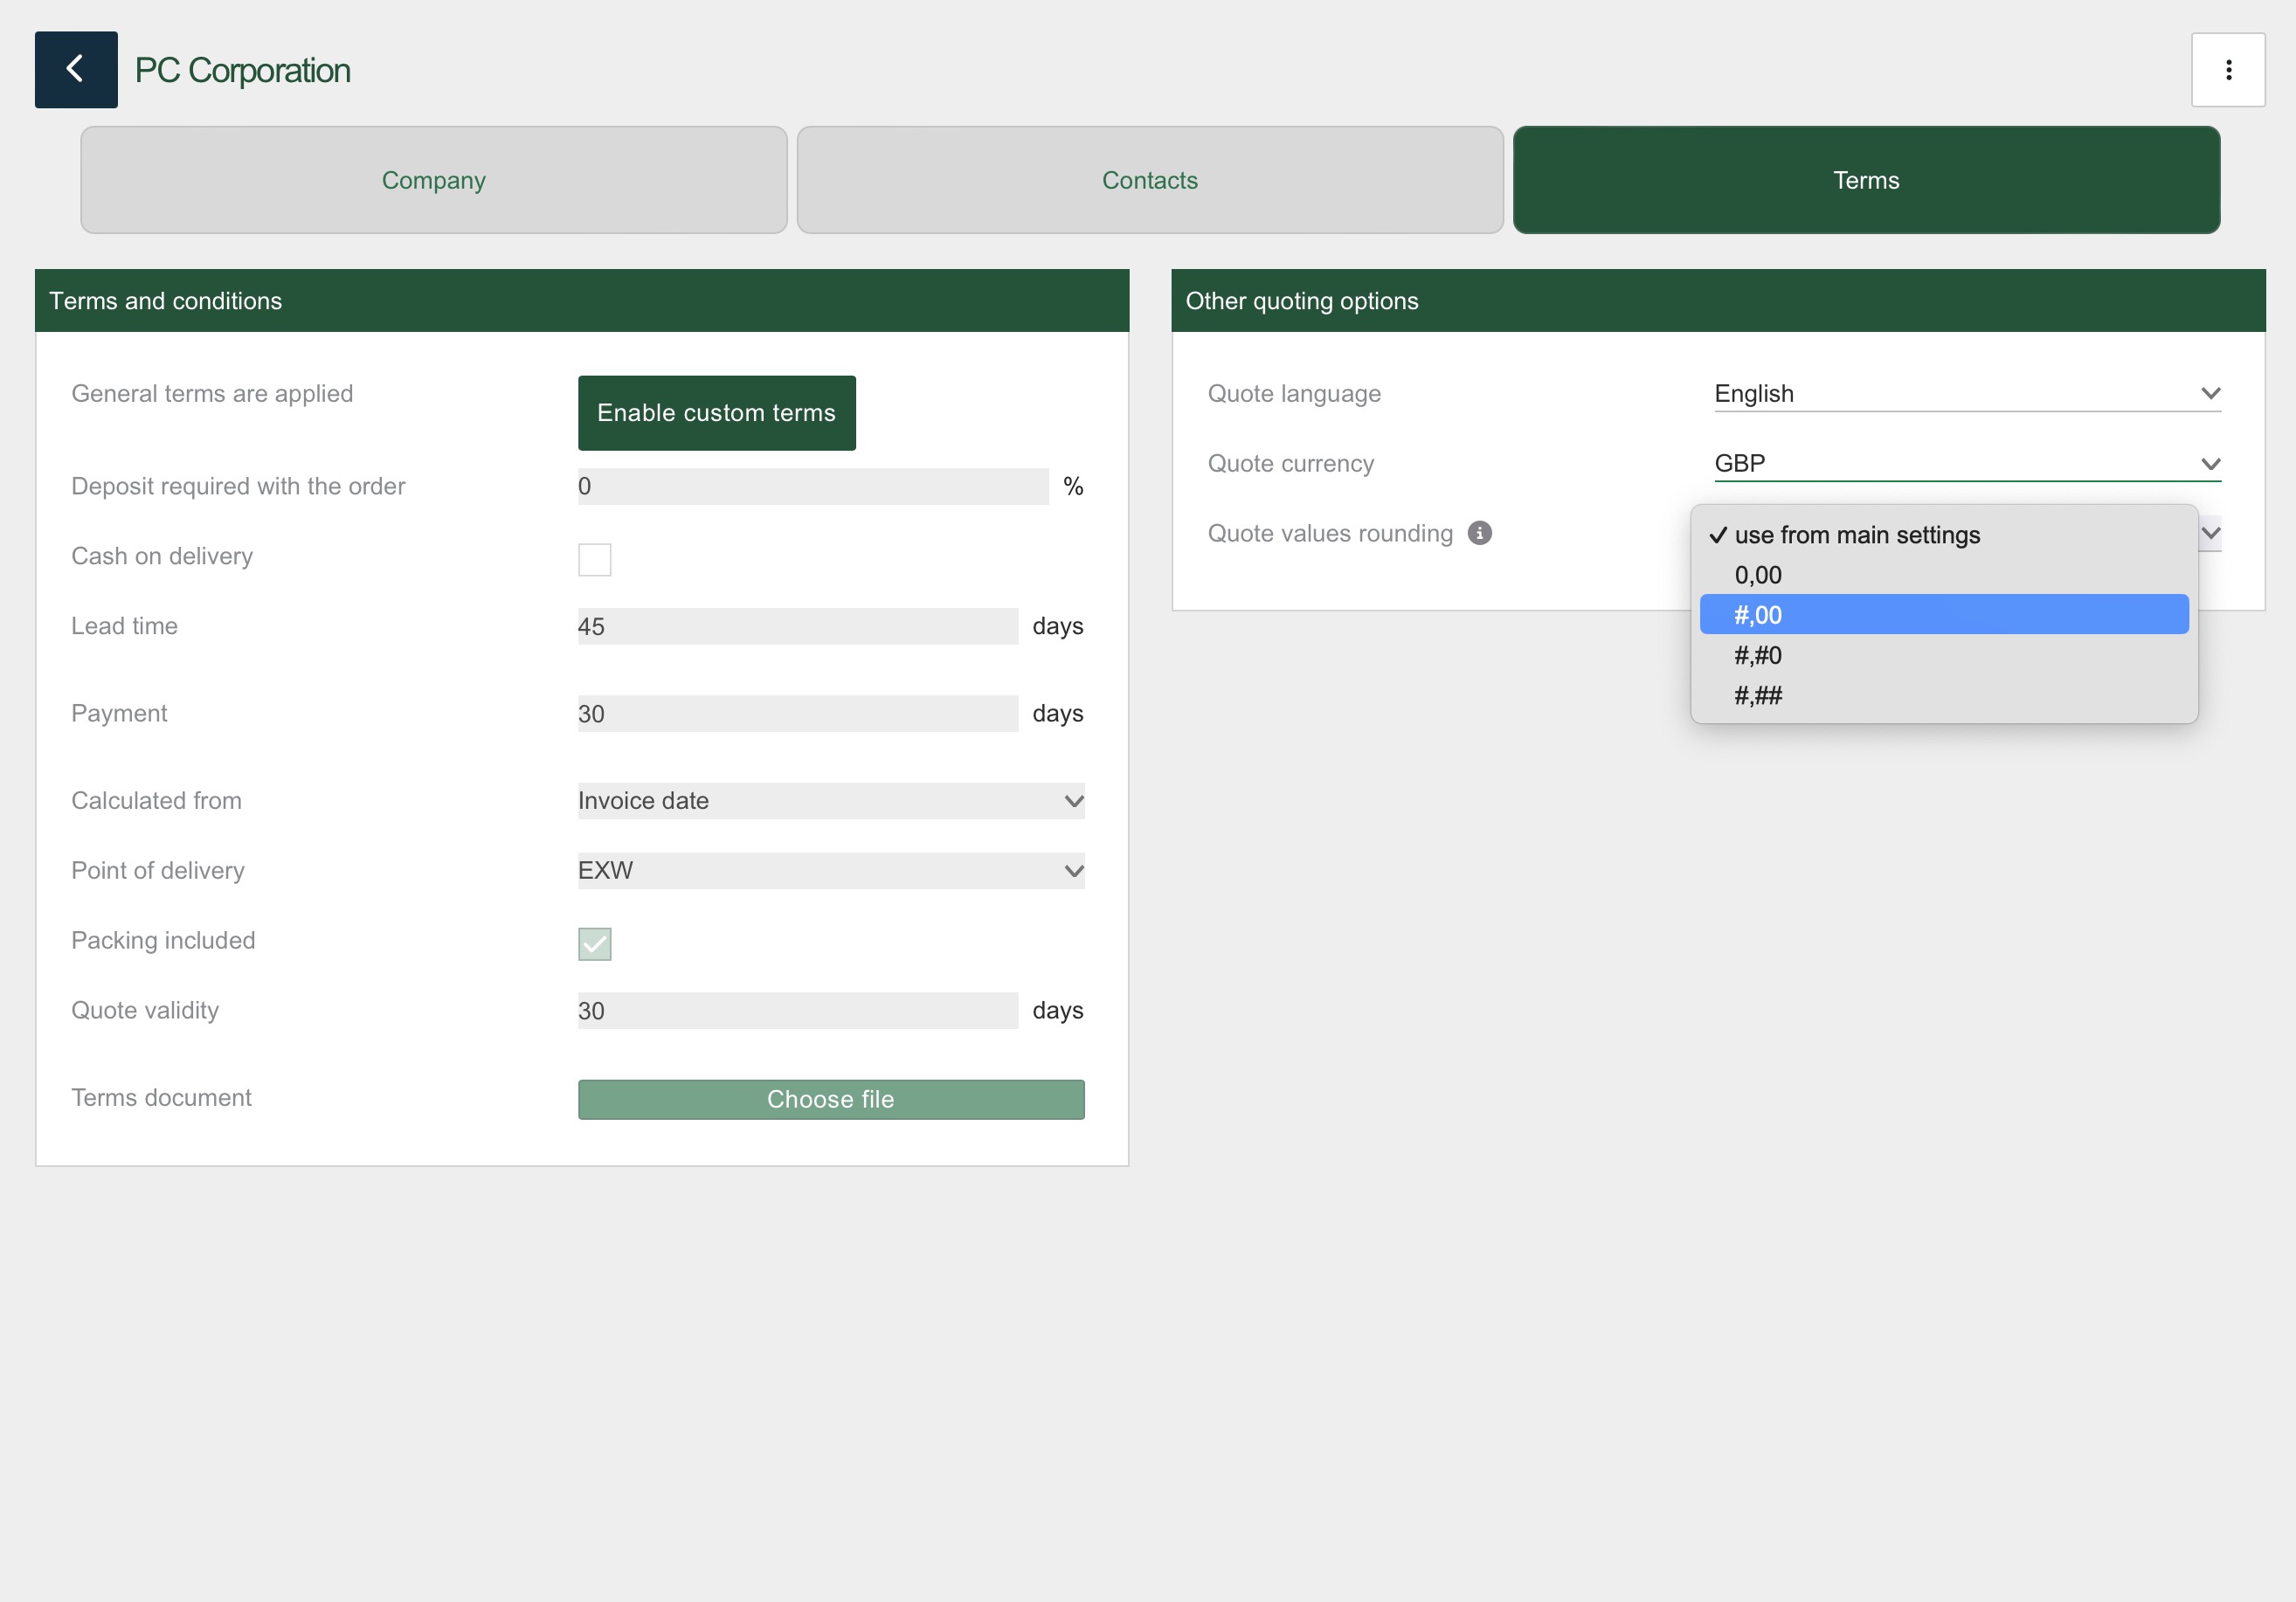
Task: Click the back arrow icon
Action: (x=76, y=69)
